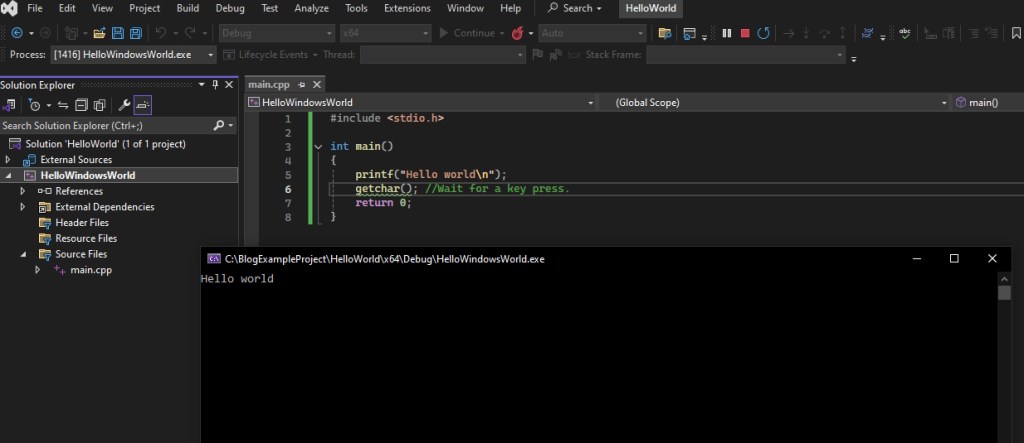Expand the External Dependencies tree node
1024x443 pixels.
pyautogui.click(x=23, y=207)
